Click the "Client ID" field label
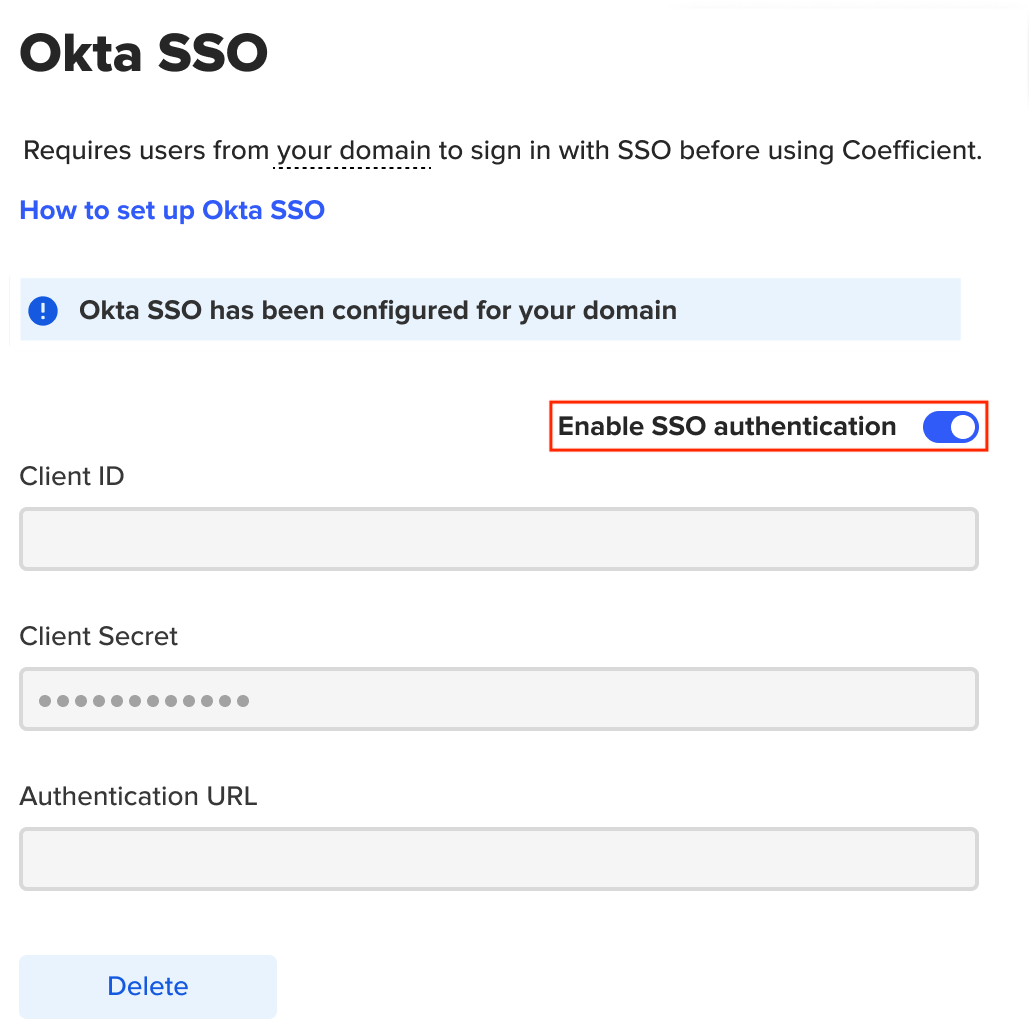The height and width of the screenshot is (1030, 1029). coord(72,476)
